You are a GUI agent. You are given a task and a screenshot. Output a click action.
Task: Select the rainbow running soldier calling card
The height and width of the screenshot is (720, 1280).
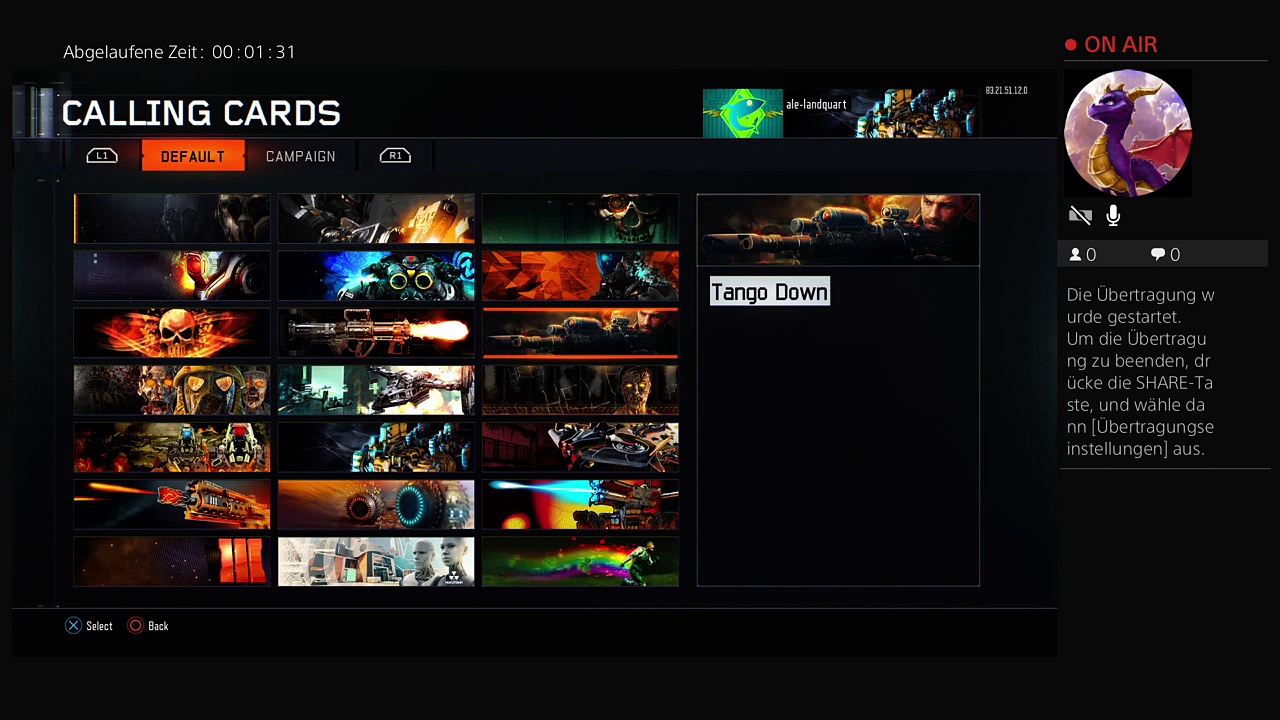click(x=580, y=561)
